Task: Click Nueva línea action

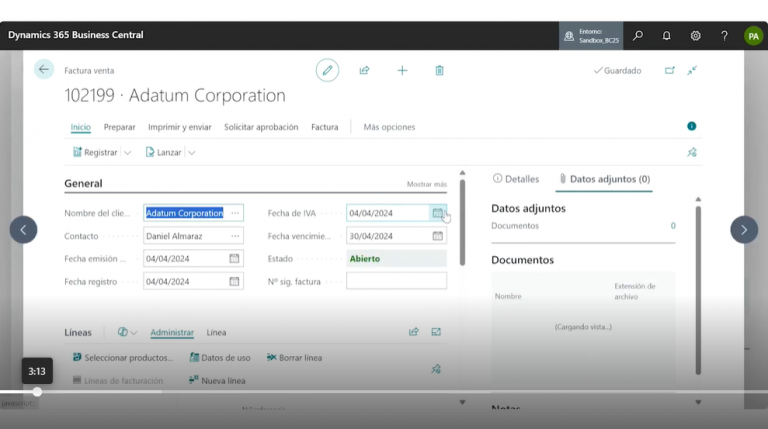Action: click(217, 381)
